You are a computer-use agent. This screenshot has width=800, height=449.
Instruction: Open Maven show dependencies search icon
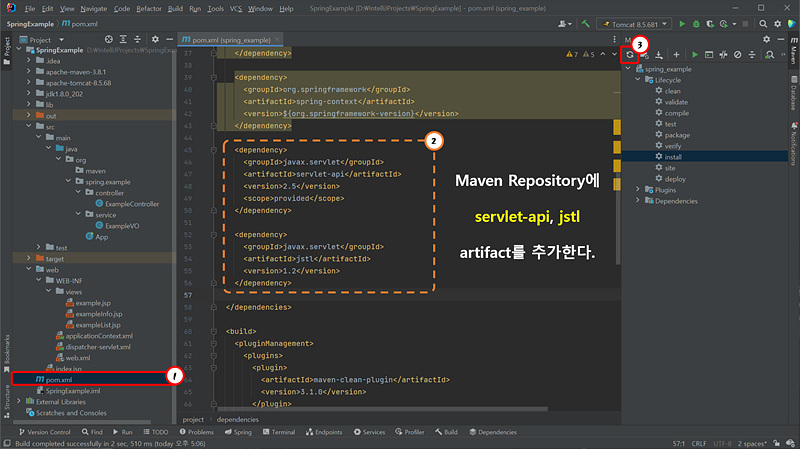click(769, 55)
